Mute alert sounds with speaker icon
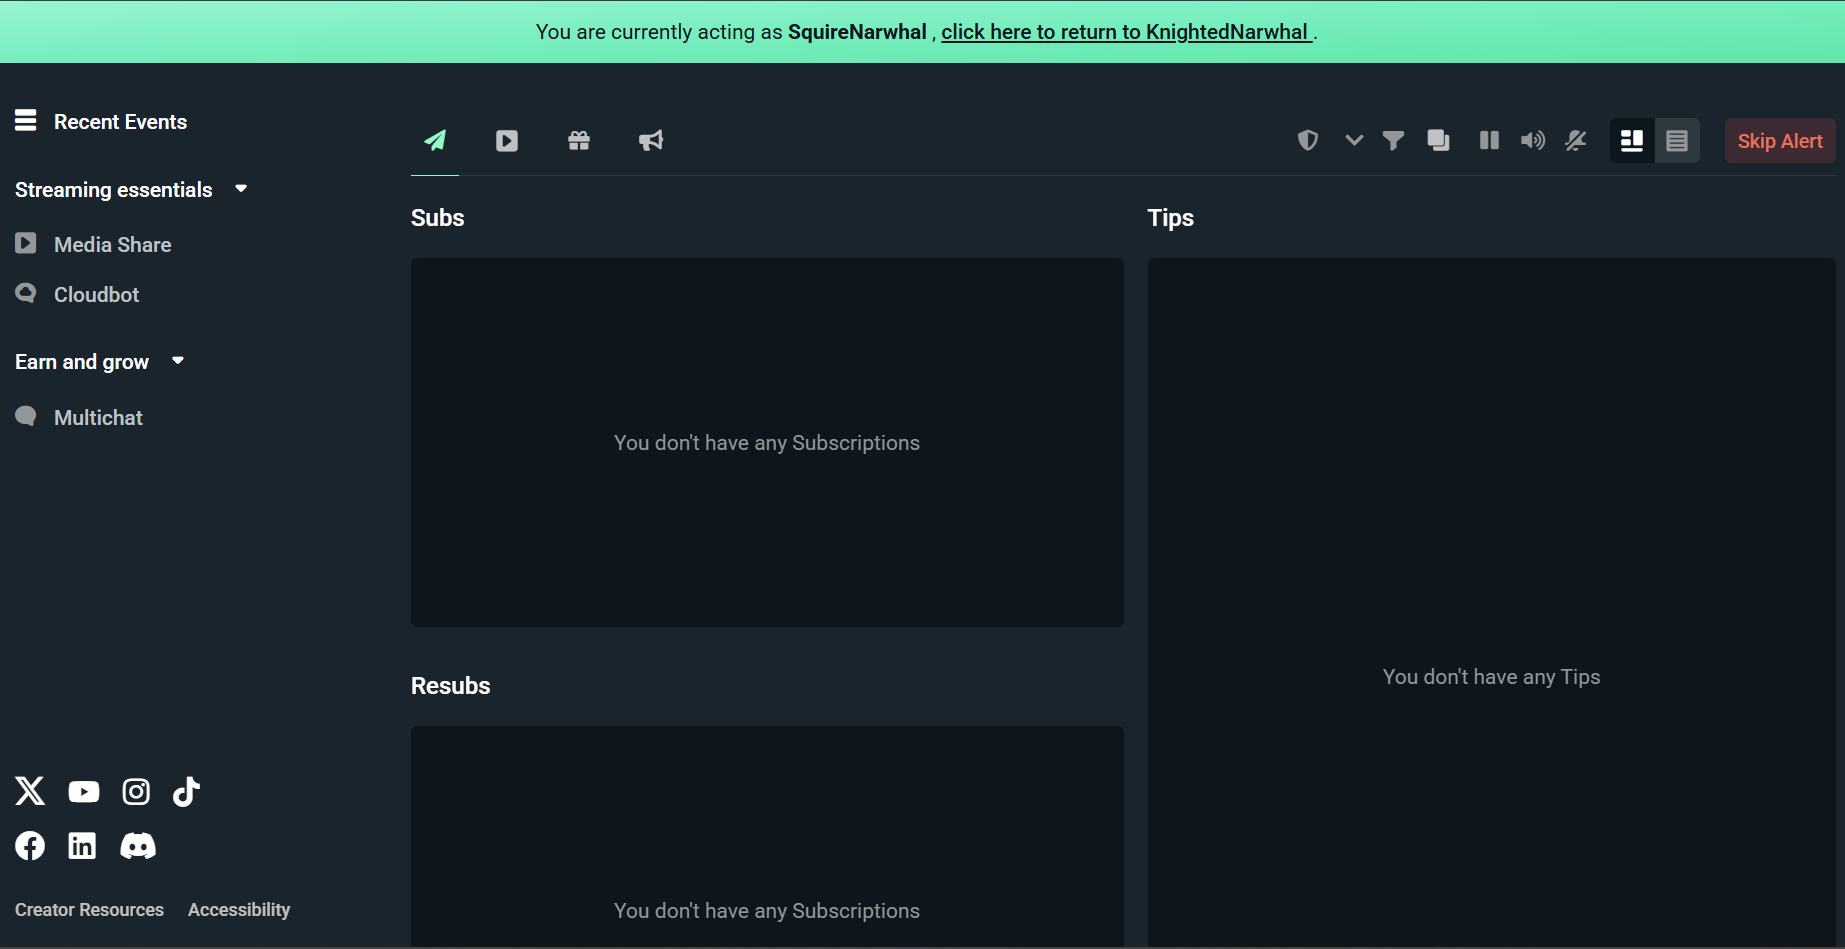 [1532, 140]
